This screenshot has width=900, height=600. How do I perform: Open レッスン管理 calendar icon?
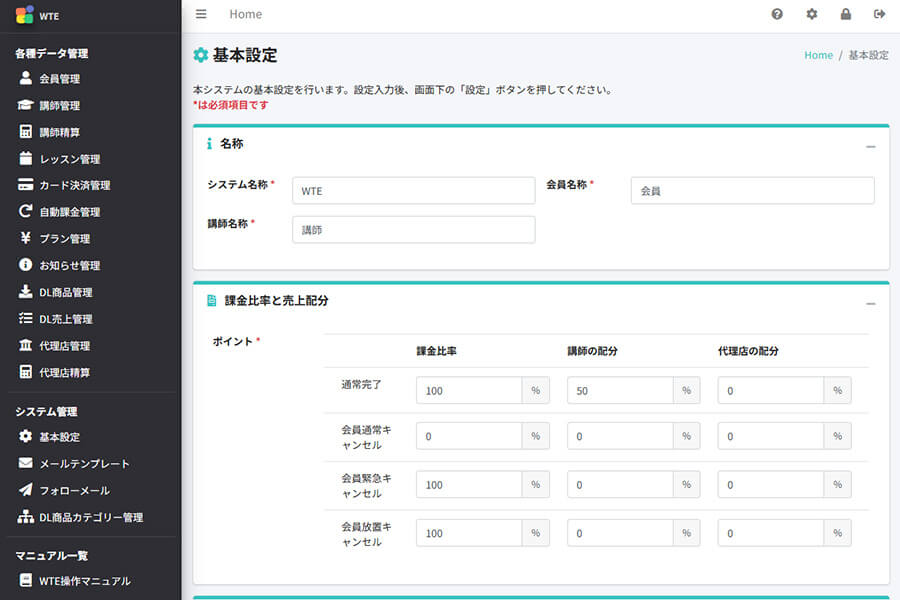click(x=25, y=158)
